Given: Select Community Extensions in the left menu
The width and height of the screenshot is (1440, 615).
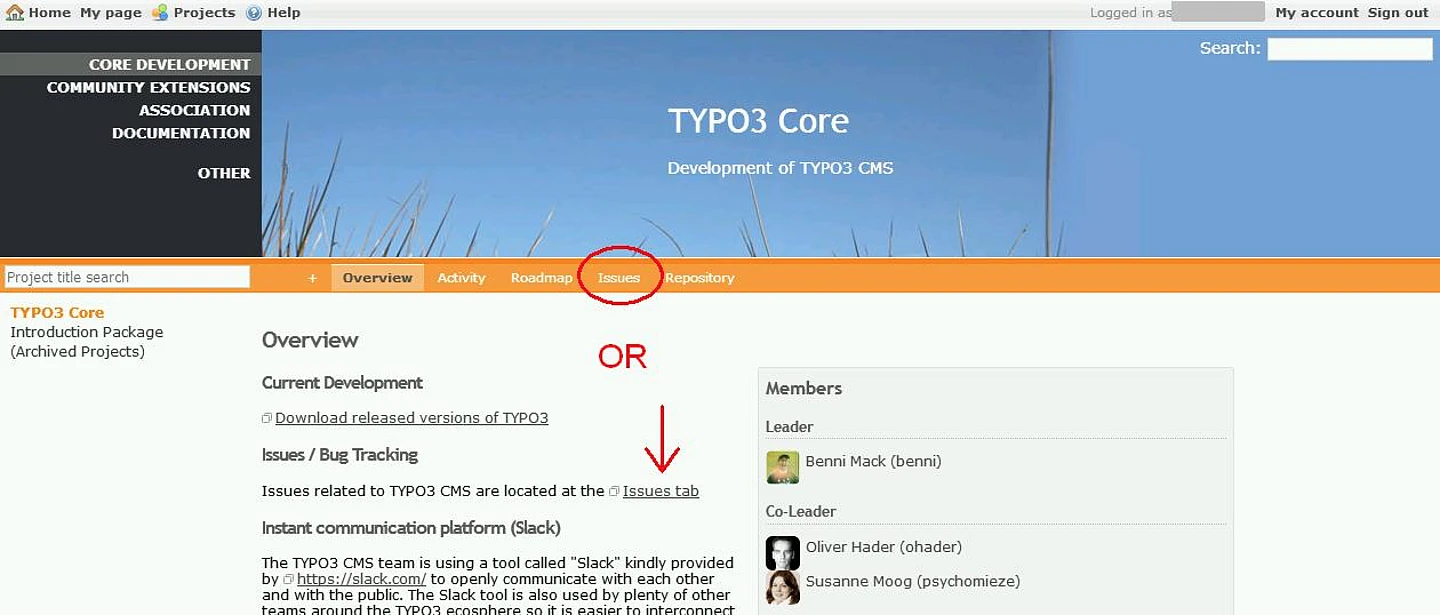Looking at the screenshot, I should pyautogui.click(x=148, y=87).
